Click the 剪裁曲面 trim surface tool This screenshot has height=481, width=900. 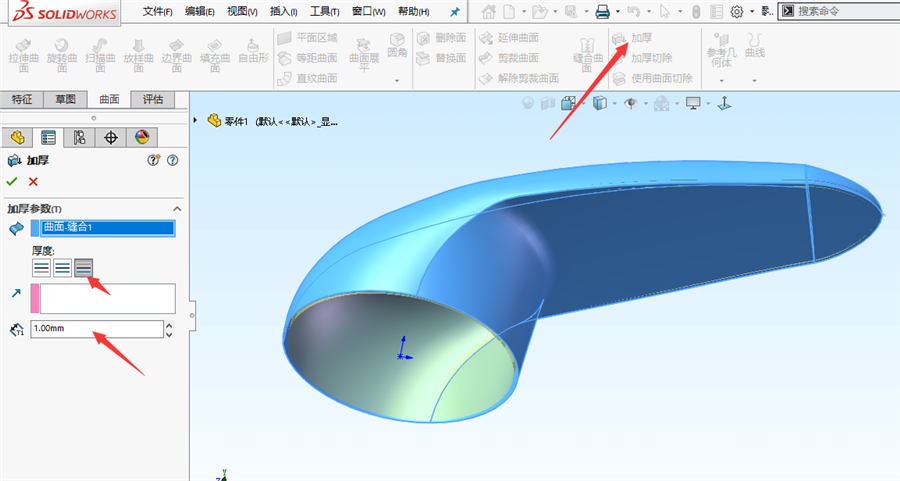point(509,58)
